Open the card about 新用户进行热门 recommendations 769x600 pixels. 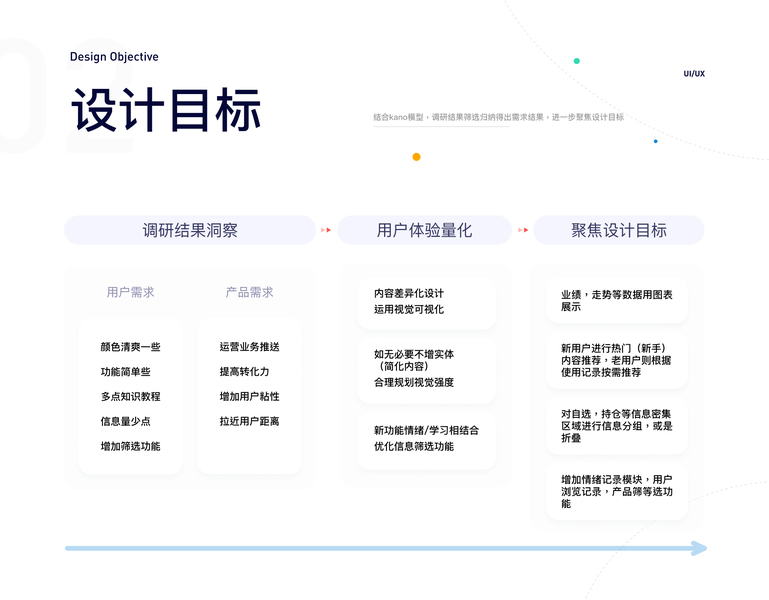(x=617, y=360)
